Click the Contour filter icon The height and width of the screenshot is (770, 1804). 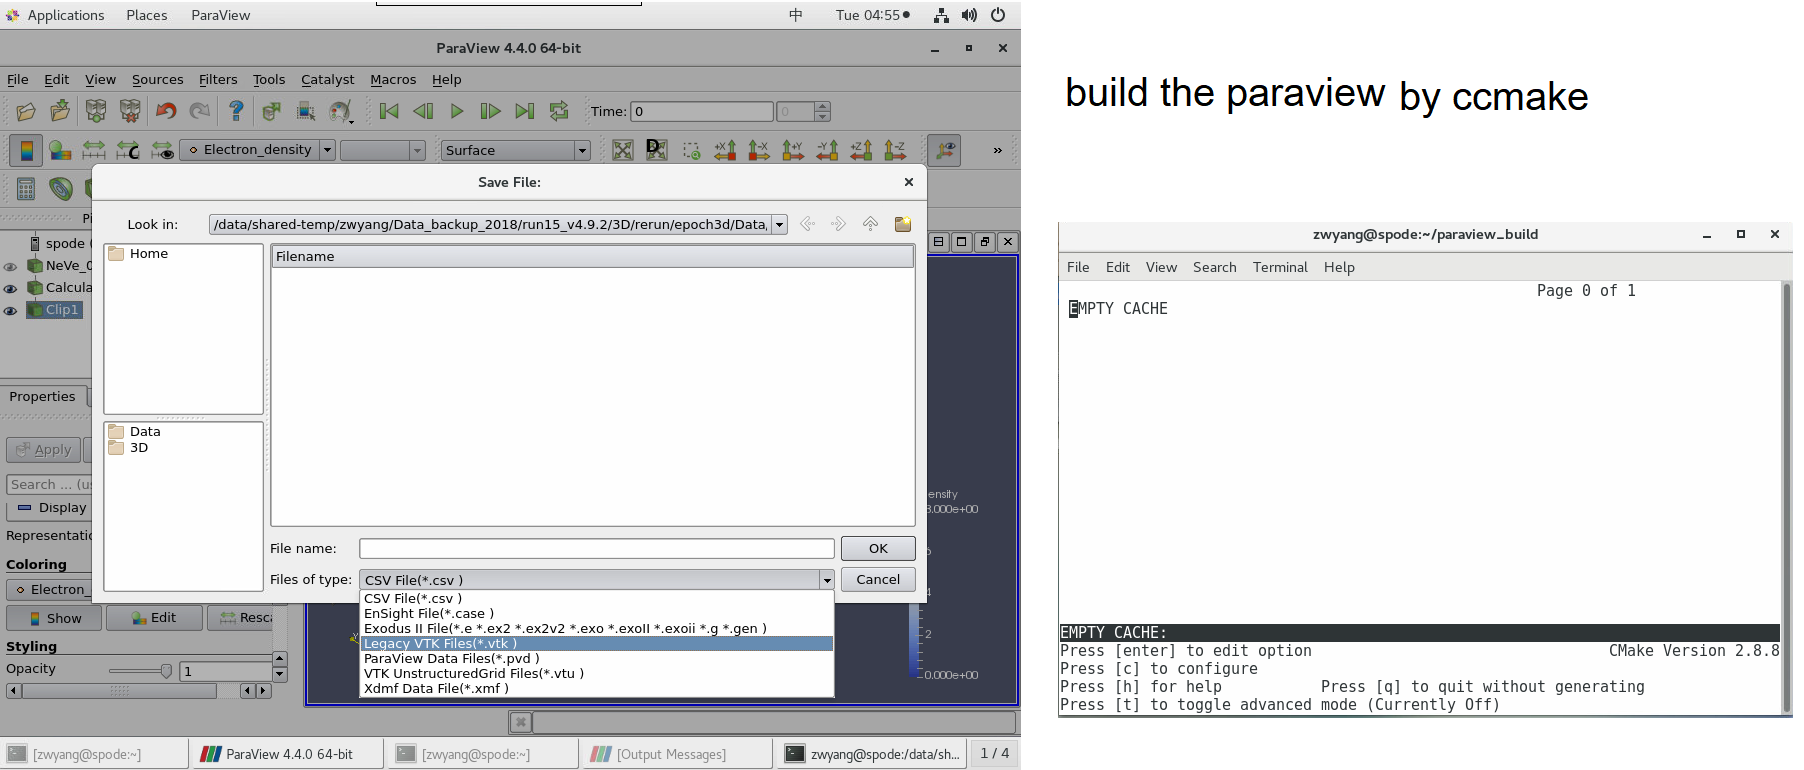point(60,188)
